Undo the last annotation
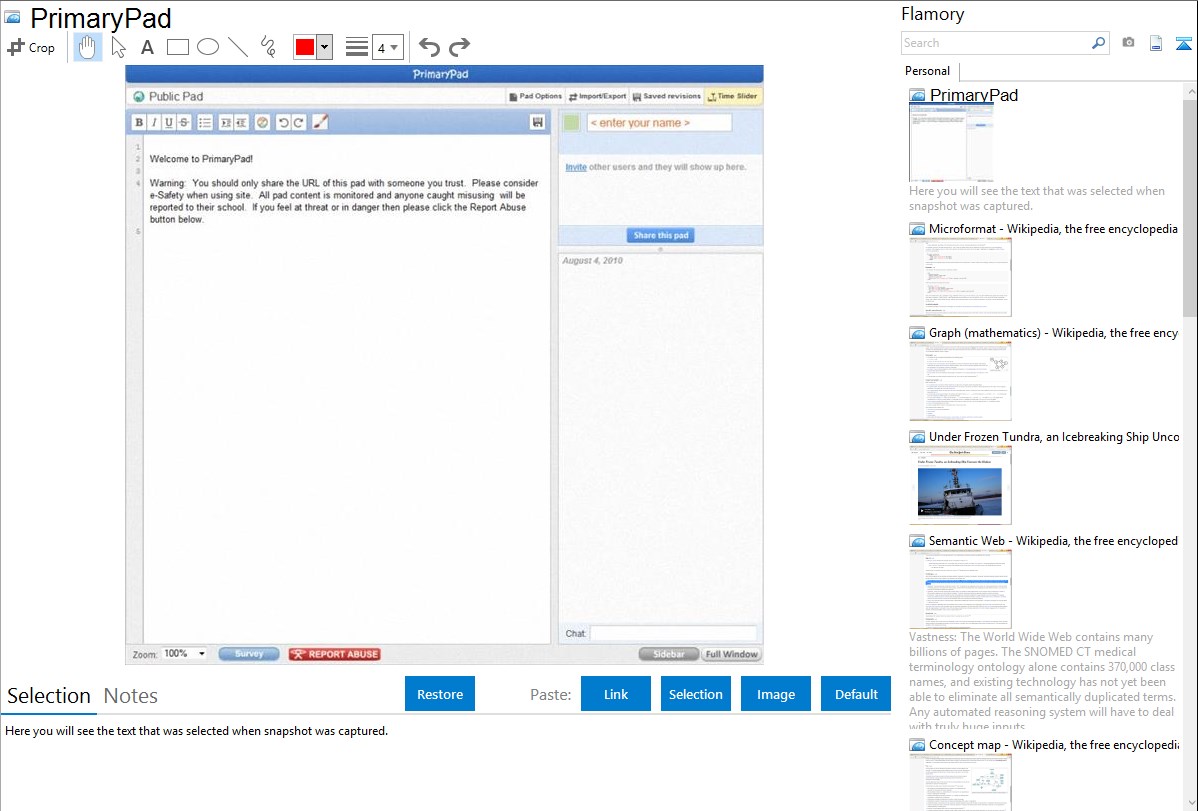 (429, 47)
